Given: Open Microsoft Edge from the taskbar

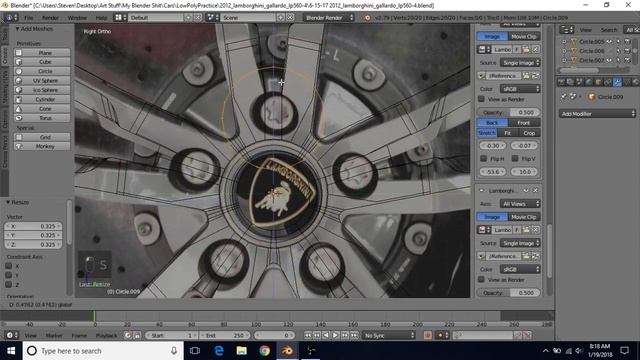Looking at the screenshot, I should tap(219, 351).
